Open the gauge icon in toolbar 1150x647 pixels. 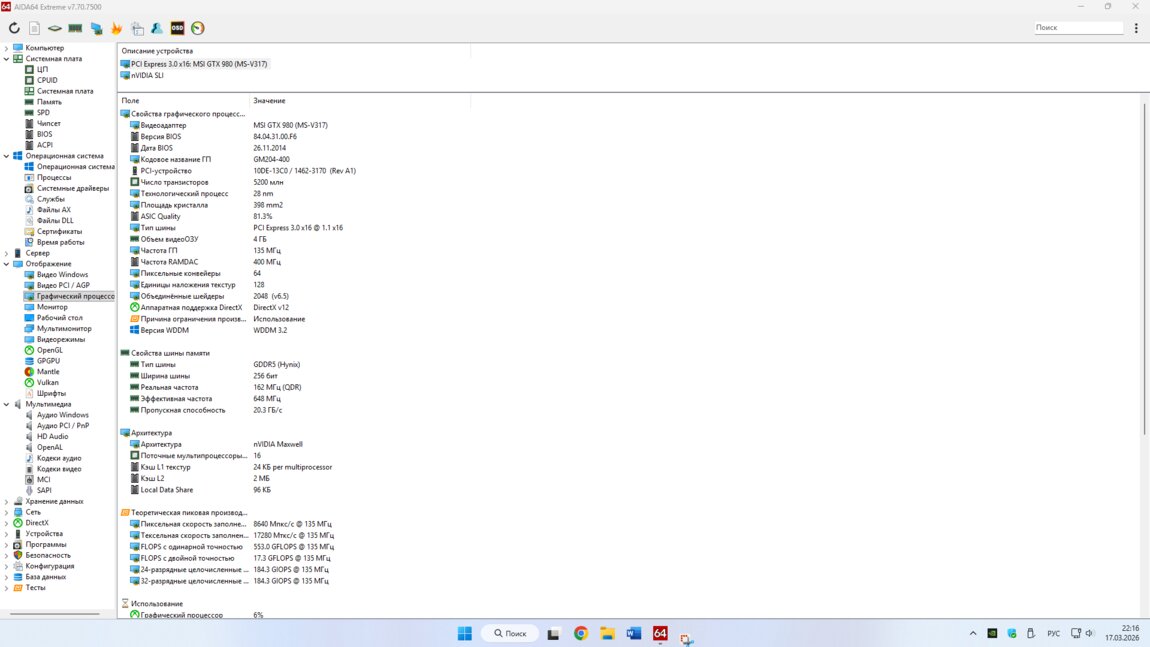click(x=198, y=28)
